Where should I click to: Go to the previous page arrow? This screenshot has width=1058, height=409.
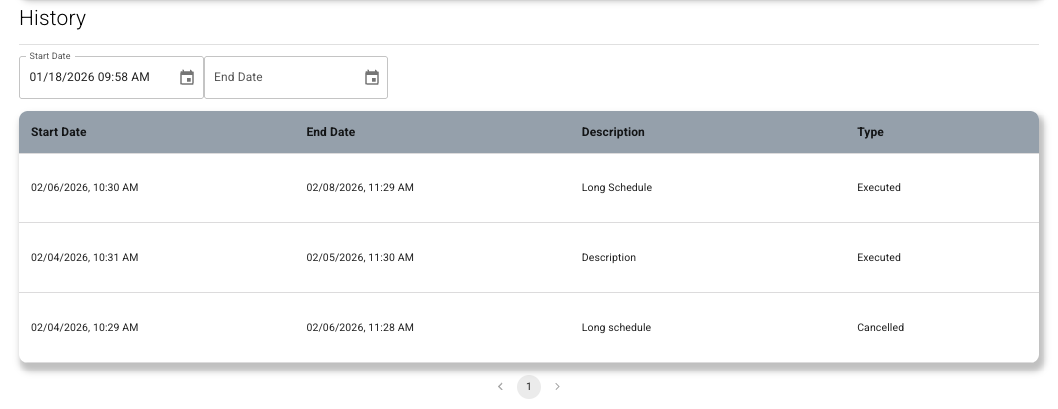[500, 387]
